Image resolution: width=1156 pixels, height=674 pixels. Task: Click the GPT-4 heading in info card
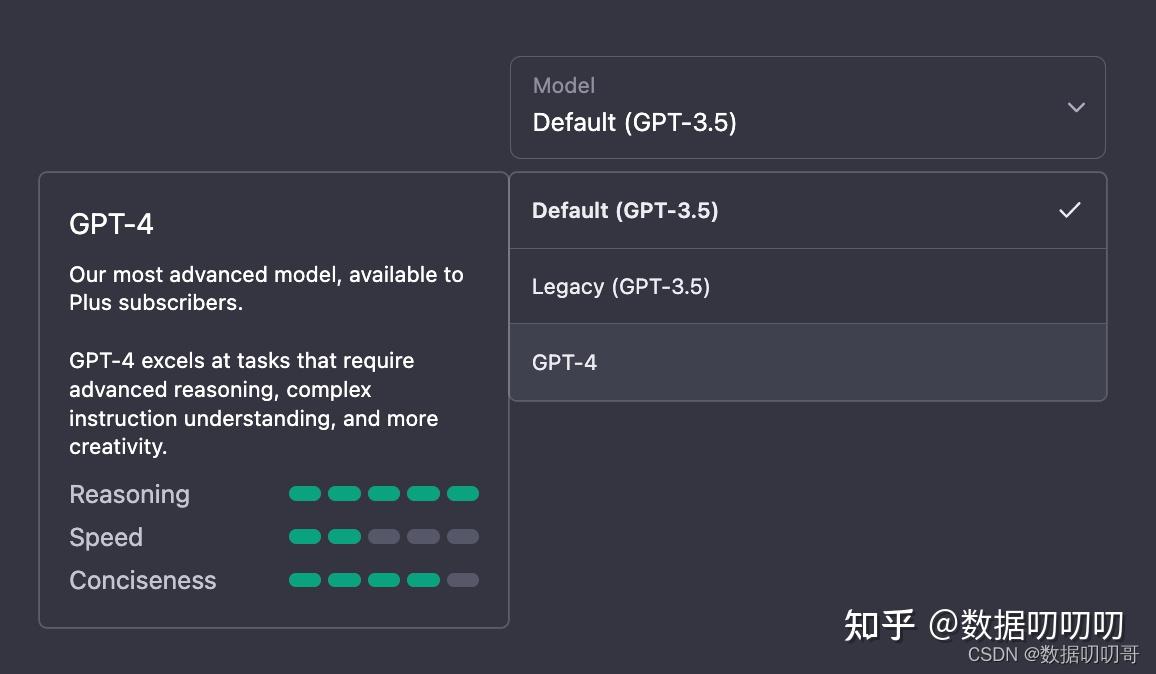(111, 224)
